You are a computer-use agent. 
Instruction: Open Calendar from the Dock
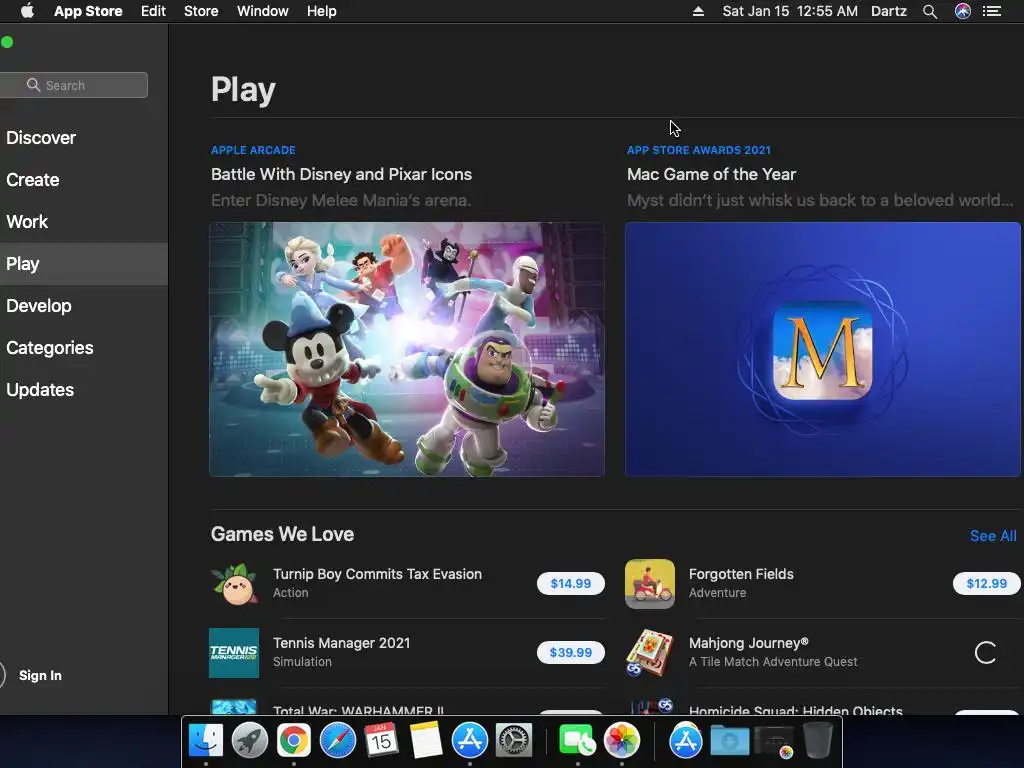coord(381,741)
